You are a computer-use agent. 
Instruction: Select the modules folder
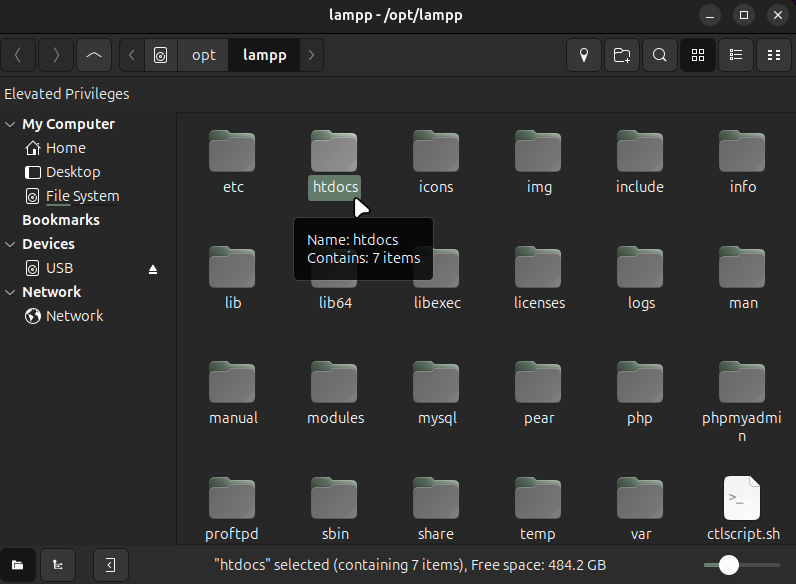335,394
